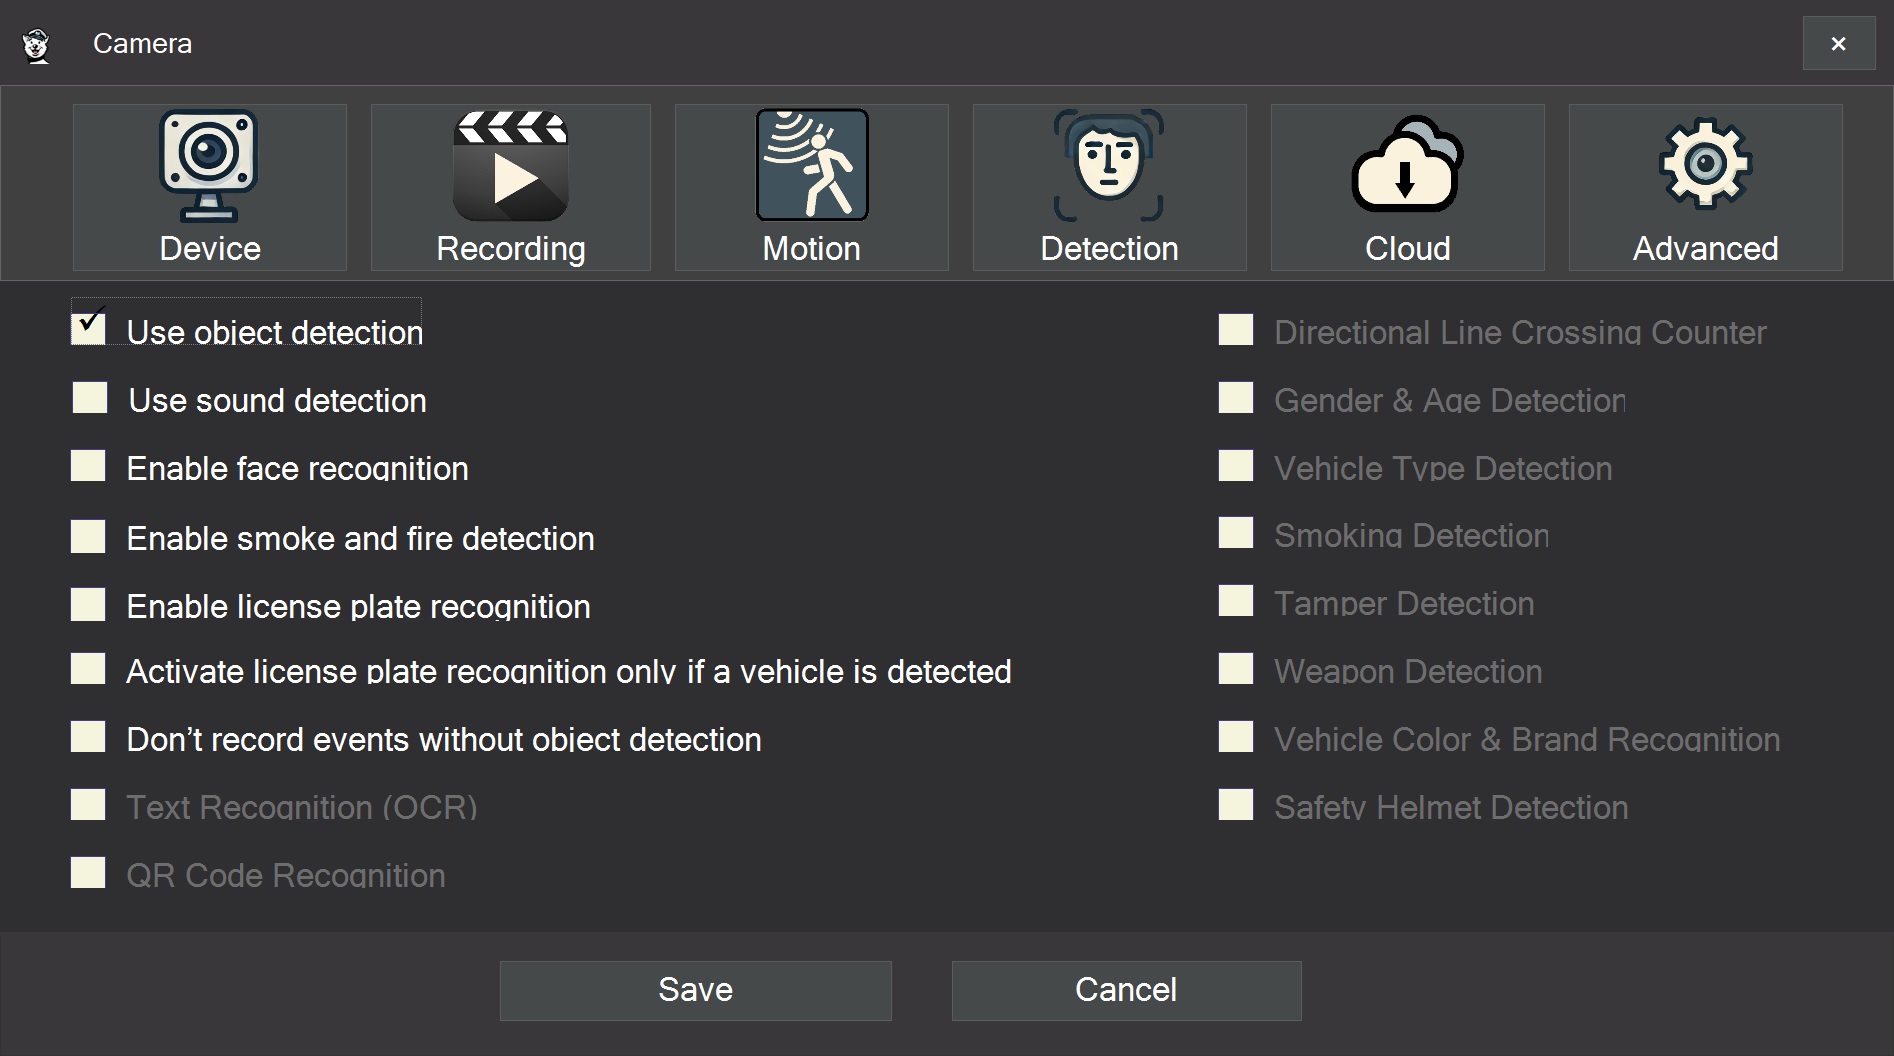Click the app logo in title bar
This screenshot has height=1056, width=1894.
click(37, 45)
